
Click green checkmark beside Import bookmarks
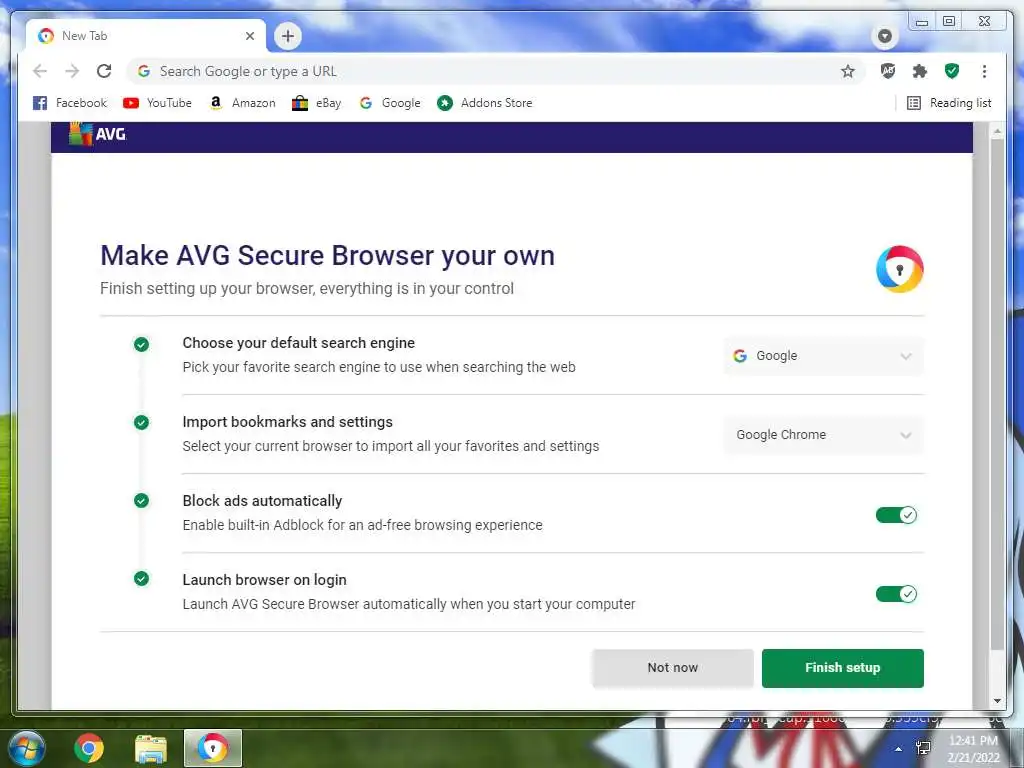(x=141, y=423)
